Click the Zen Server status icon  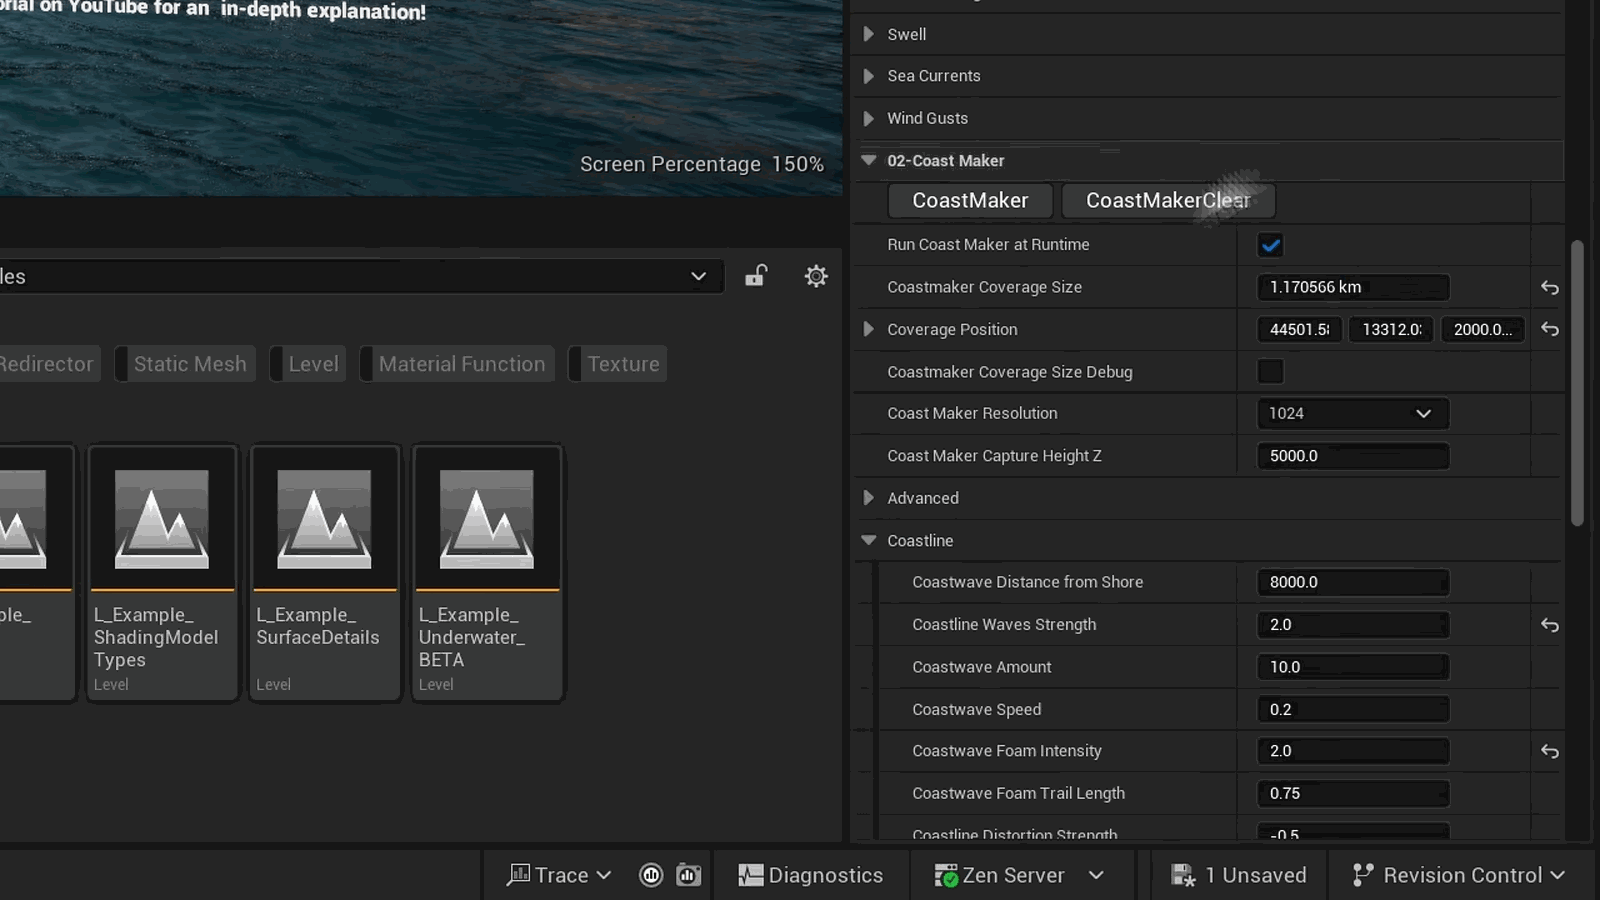coord(945,876)
